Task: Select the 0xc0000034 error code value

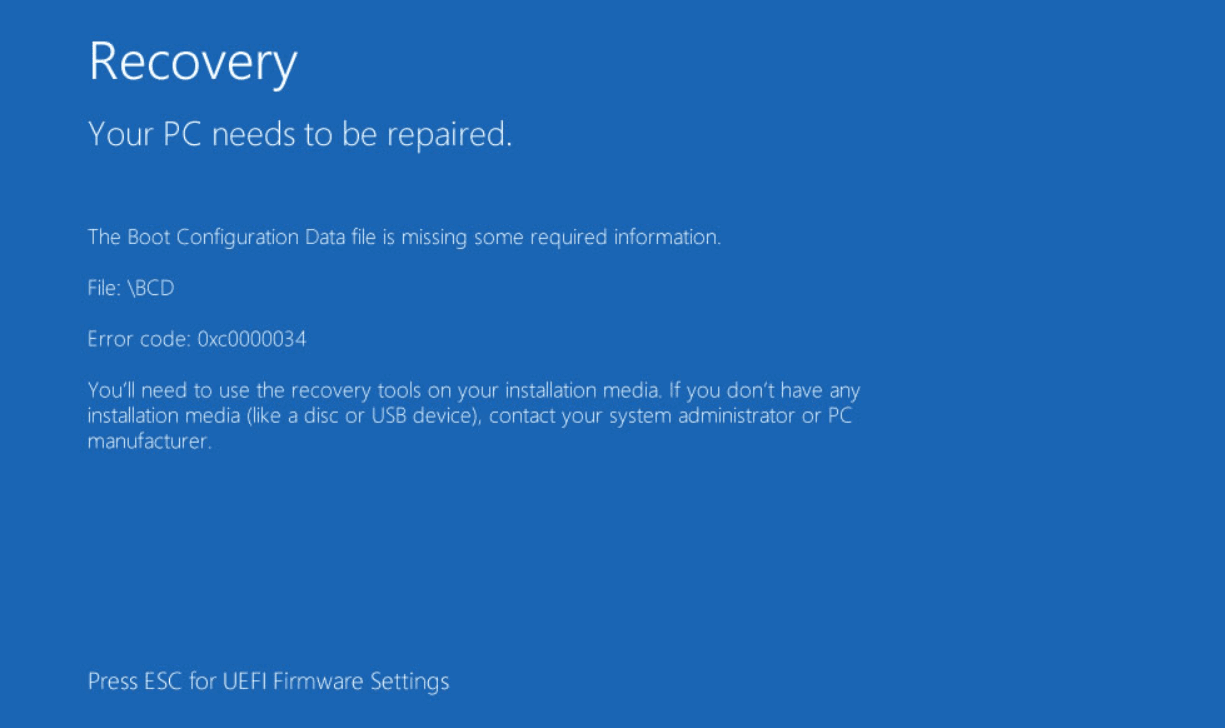Action: click(252, 340)
